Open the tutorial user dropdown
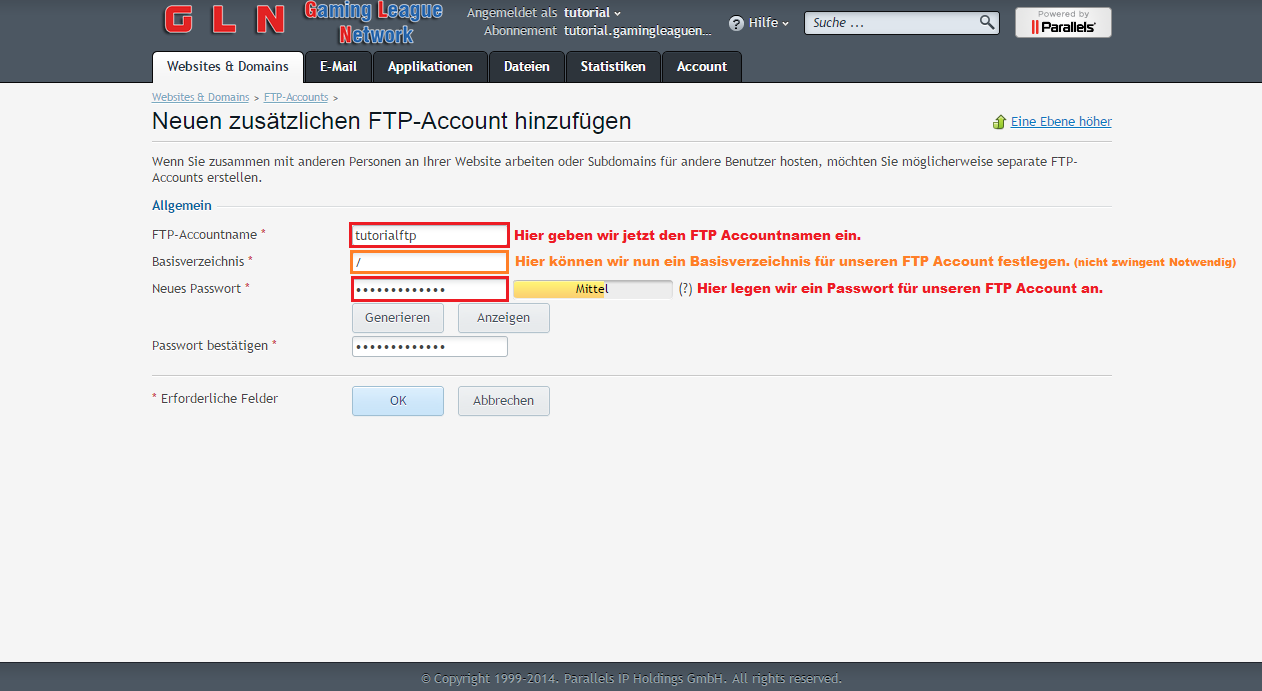The height and width of the screenshot is (691, 1262). (592, 13)
